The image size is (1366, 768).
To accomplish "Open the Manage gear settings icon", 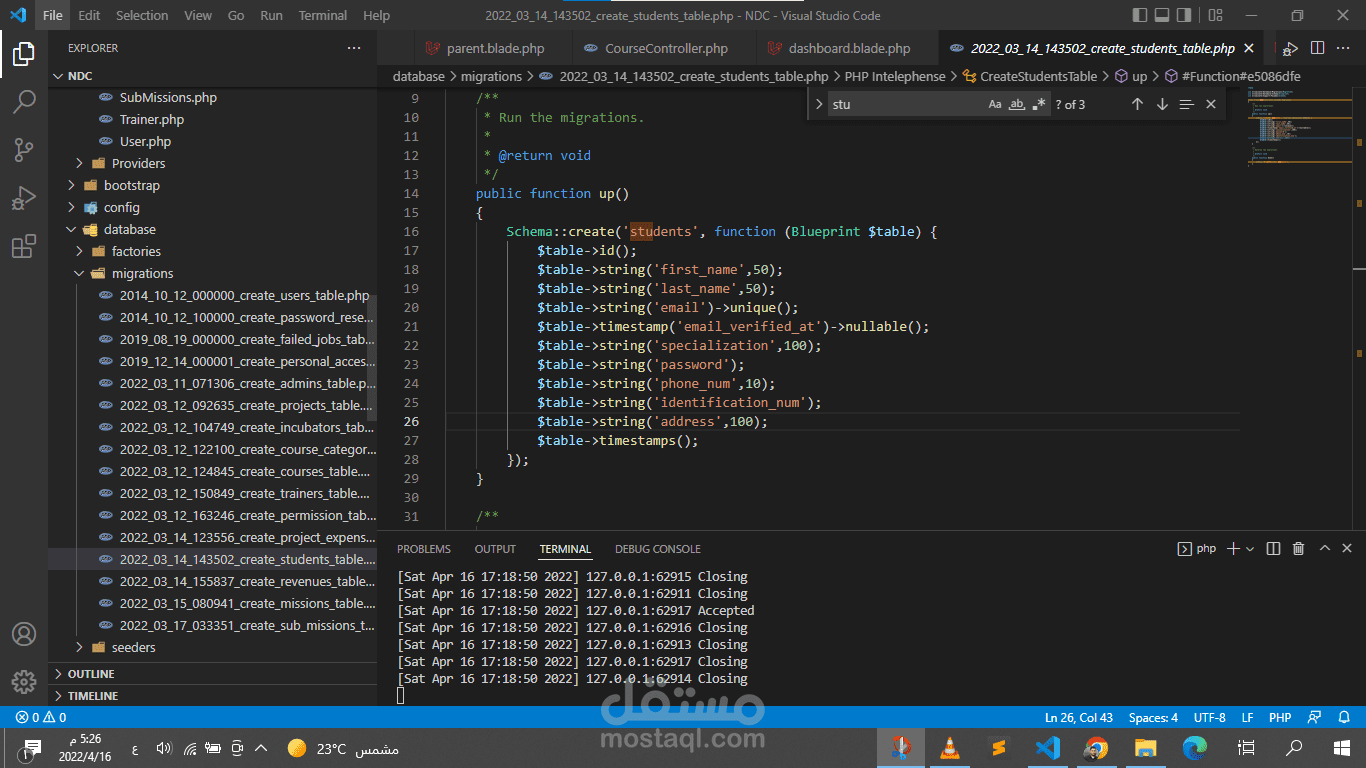I will [x=24, y=682].
